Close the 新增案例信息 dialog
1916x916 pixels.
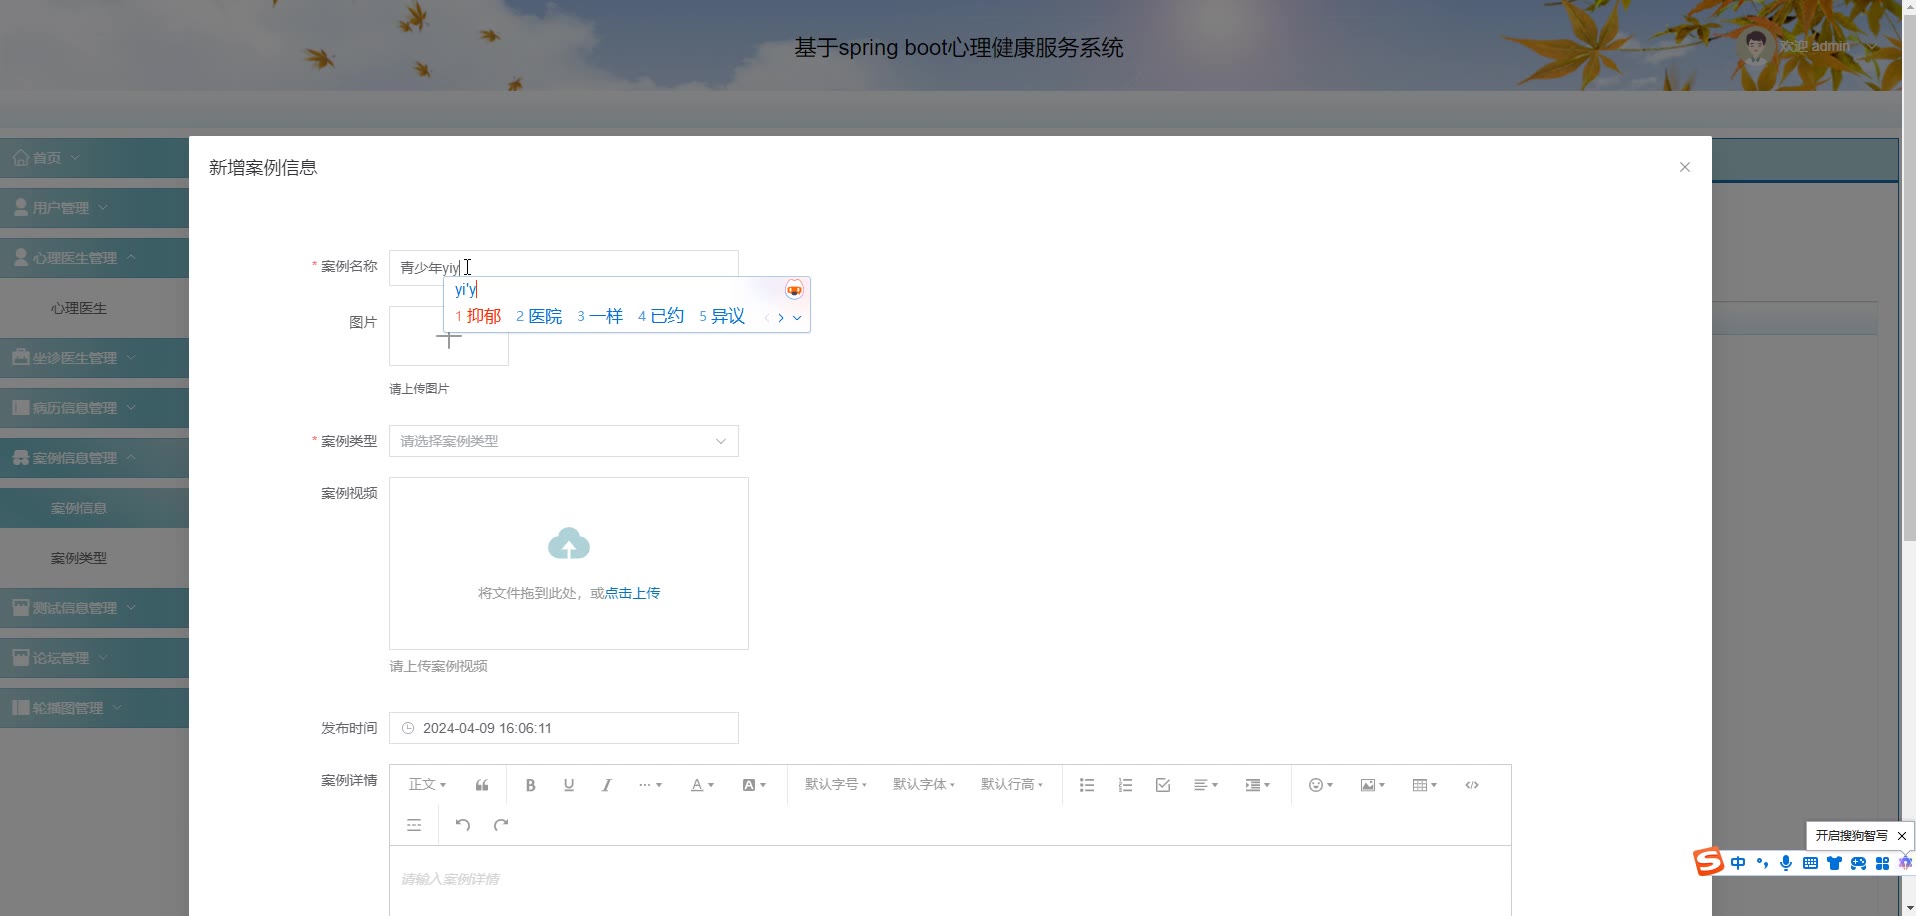(1685, 167)
